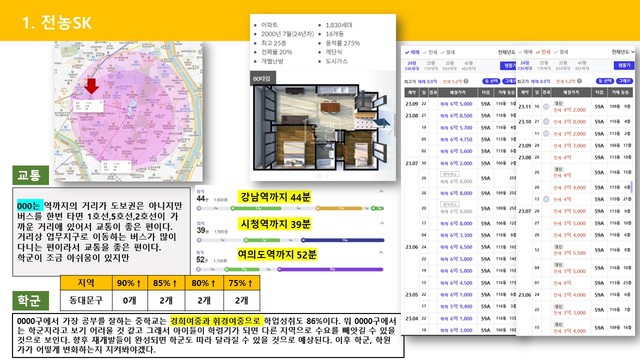The image size is (640, 360).
Task: Click the '동대문구' table cell
Action: point(86,300)
